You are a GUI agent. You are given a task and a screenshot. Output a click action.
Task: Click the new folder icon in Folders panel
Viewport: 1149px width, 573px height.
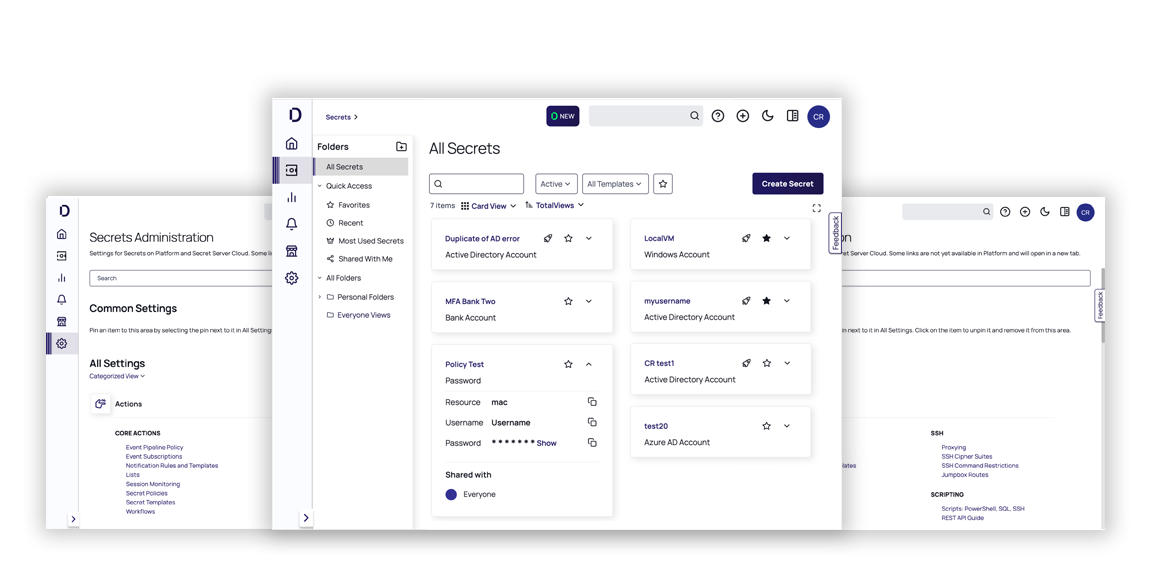click(401, 147)
